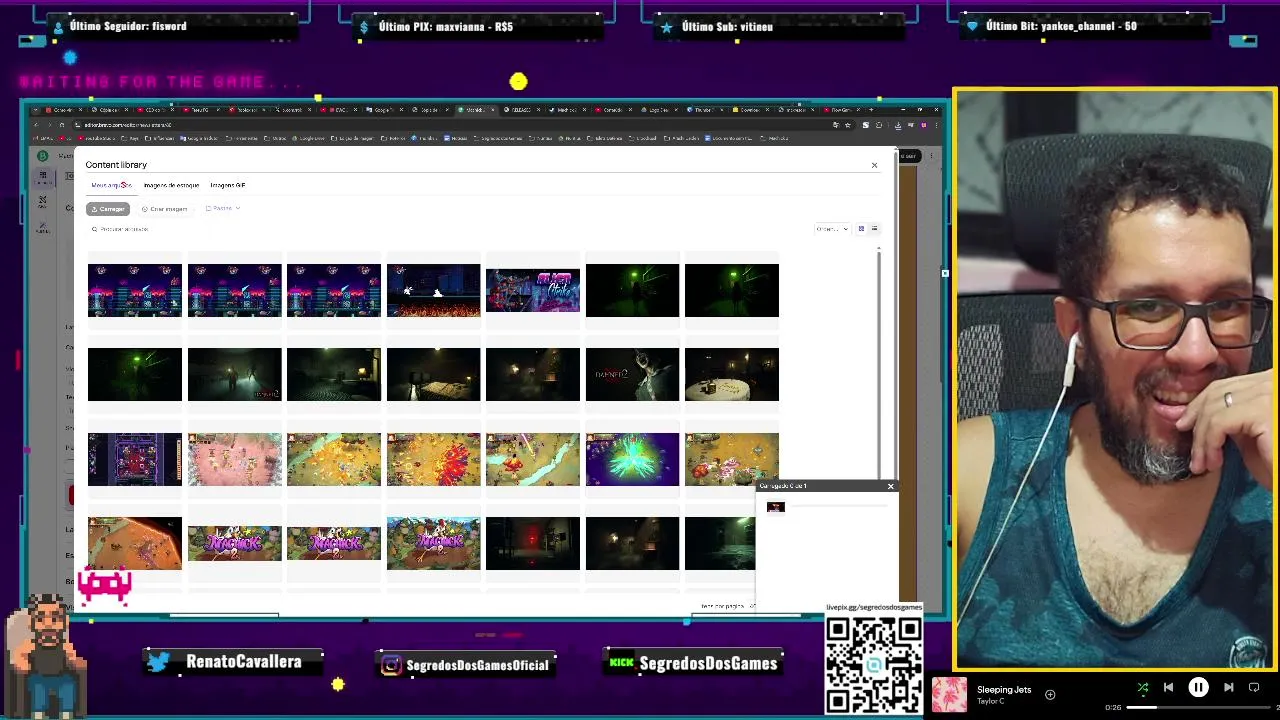Click the Kick SegredosDosGames label

pyautogui.click(x=708, y=663)
